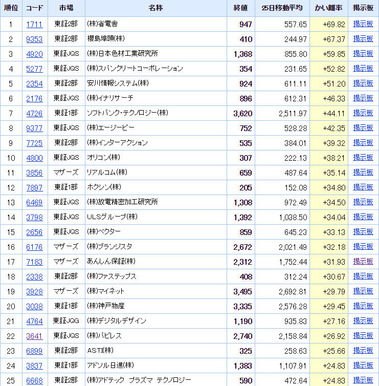Select the name ソフトバンク・テクノロジー(株)
This screenshot has height=386, width=379.
click(x=128, y=113)
